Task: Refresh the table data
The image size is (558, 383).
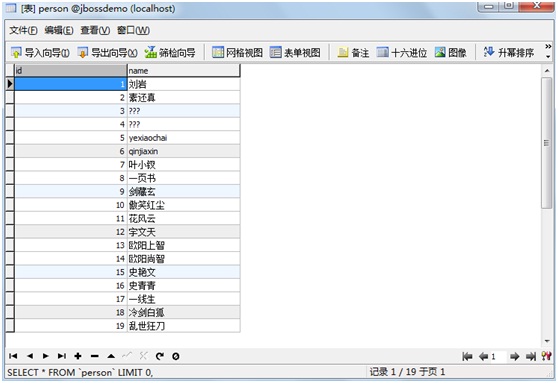Action: (x=160, y=356)
